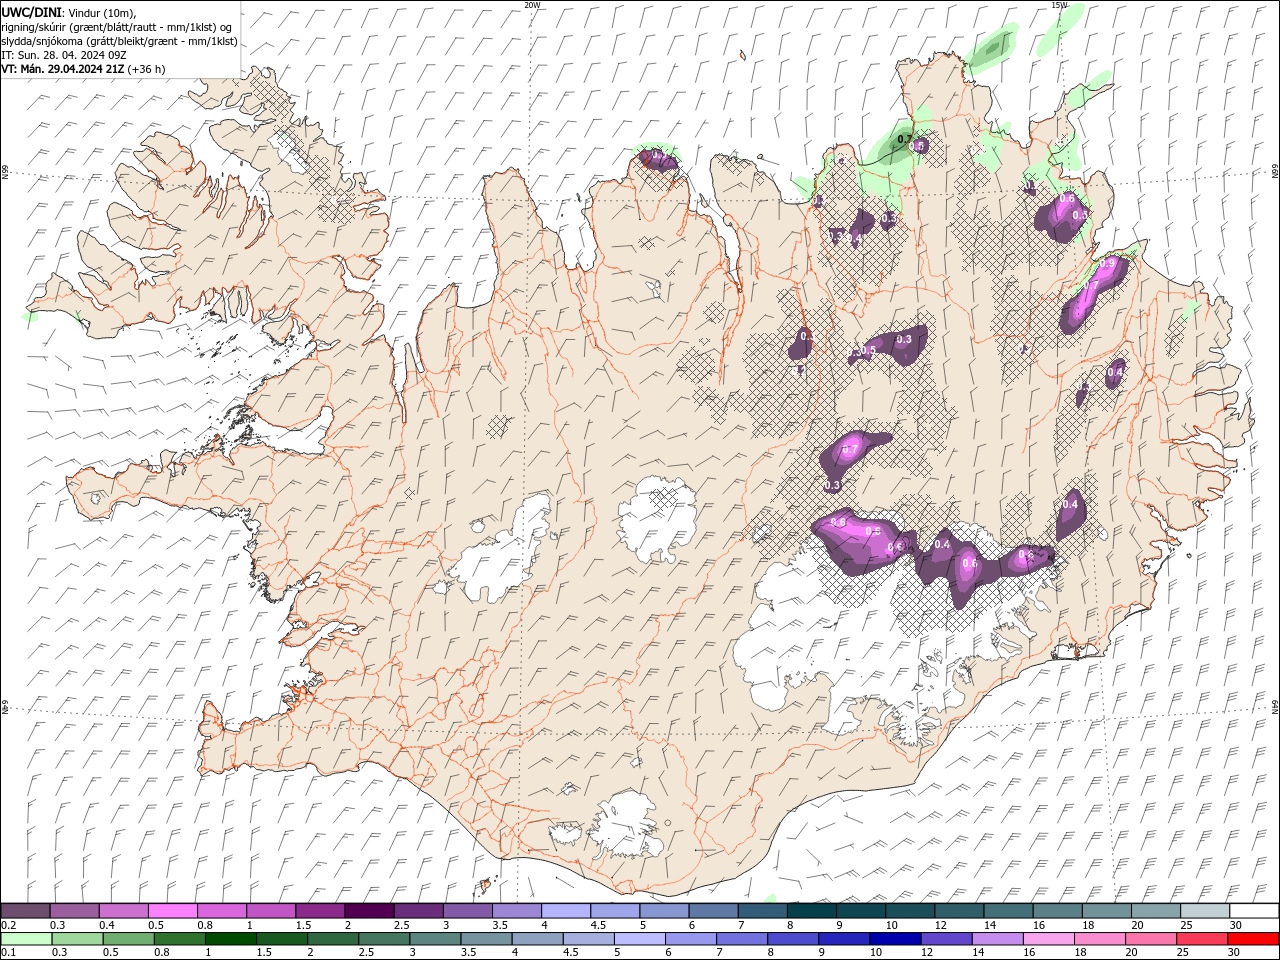This screenshot has width=1280, height=960.
Task: Click the lavender 4 swatch on the snow scale
Action: pos(565,911)
